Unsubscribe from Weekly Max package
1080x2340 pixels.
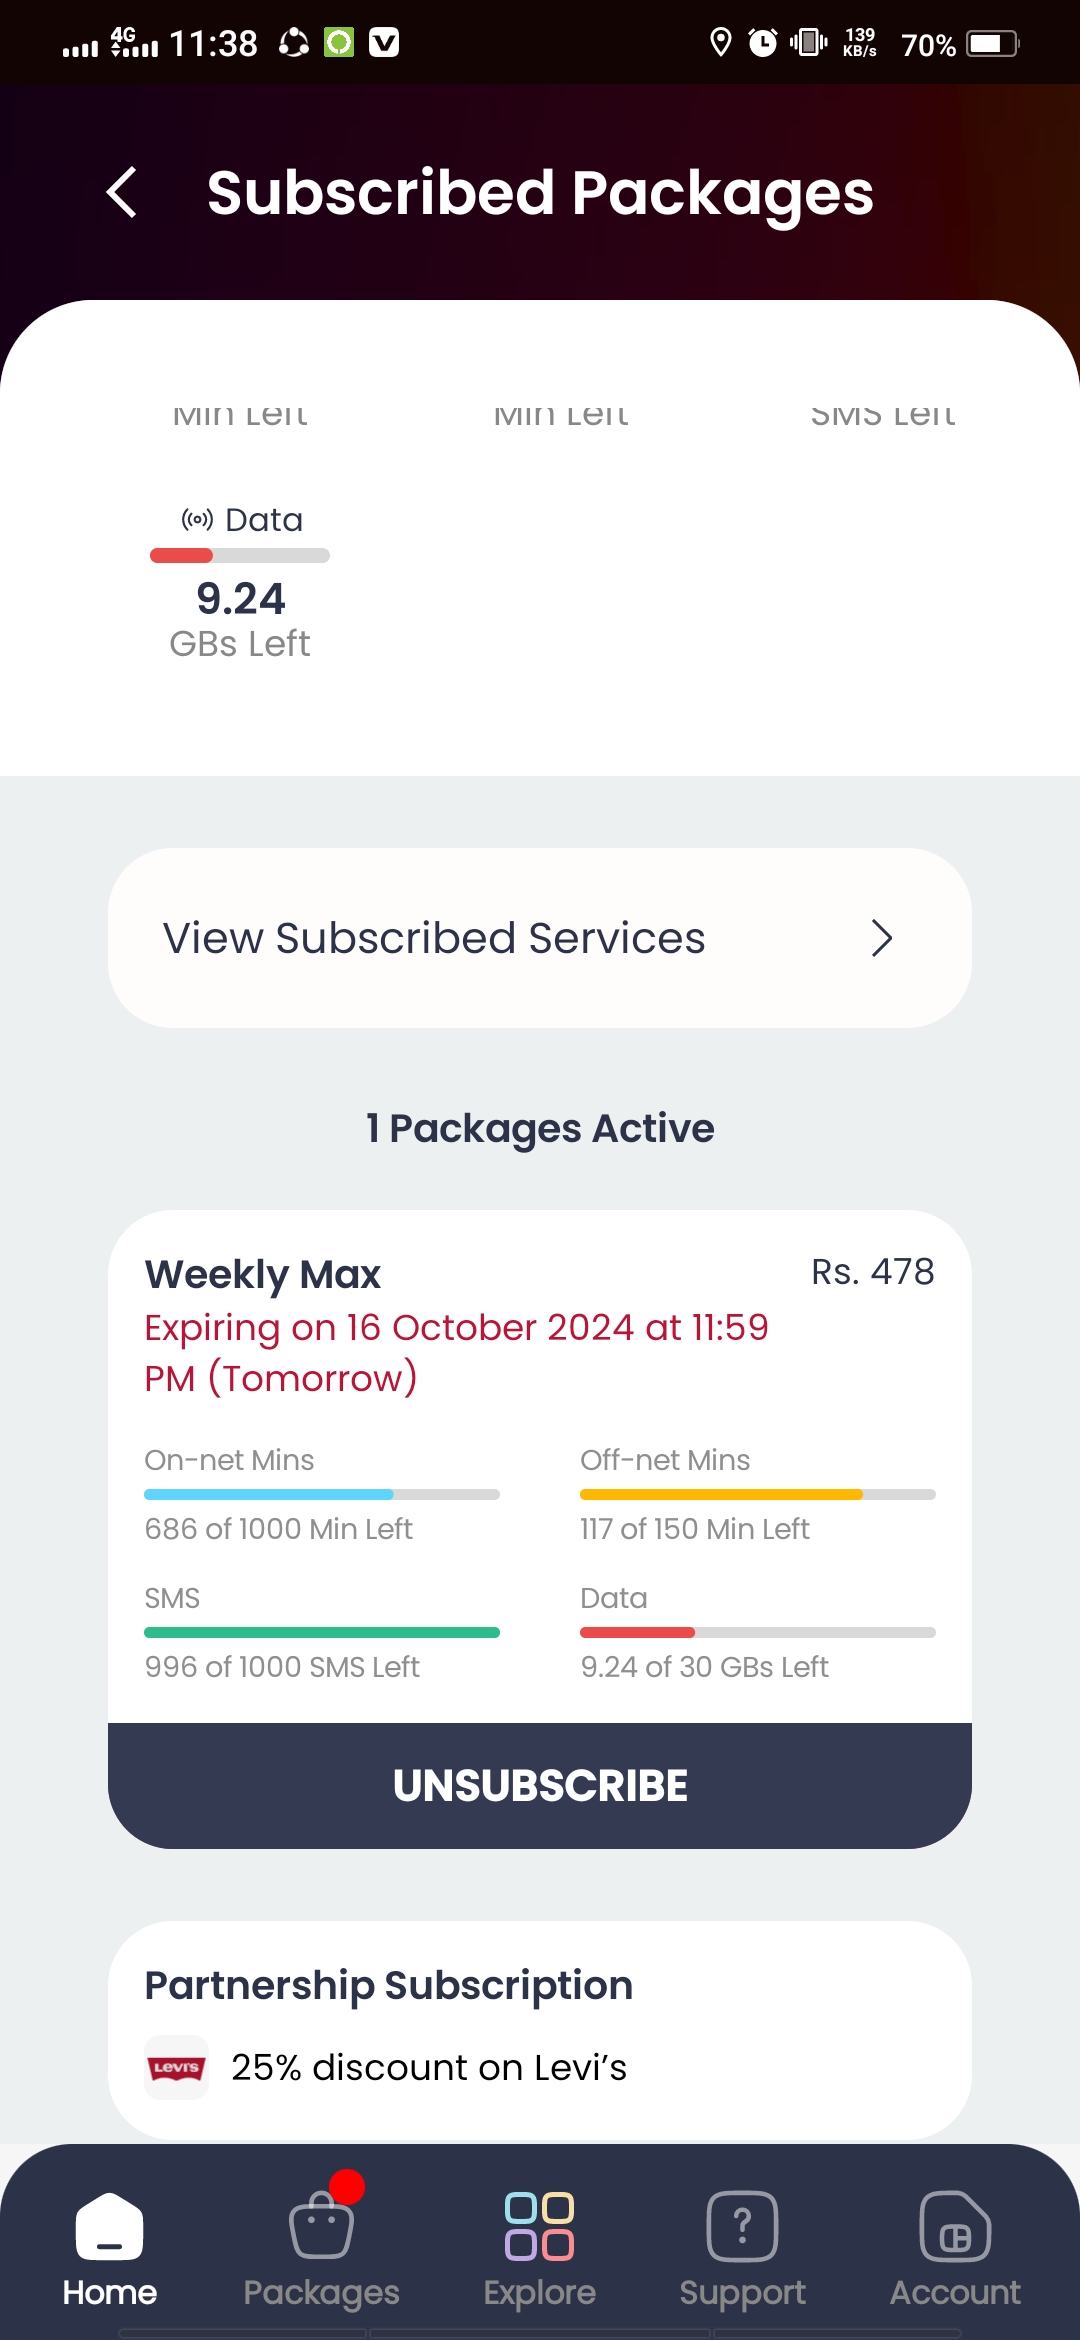click(x=540, y=1786)
